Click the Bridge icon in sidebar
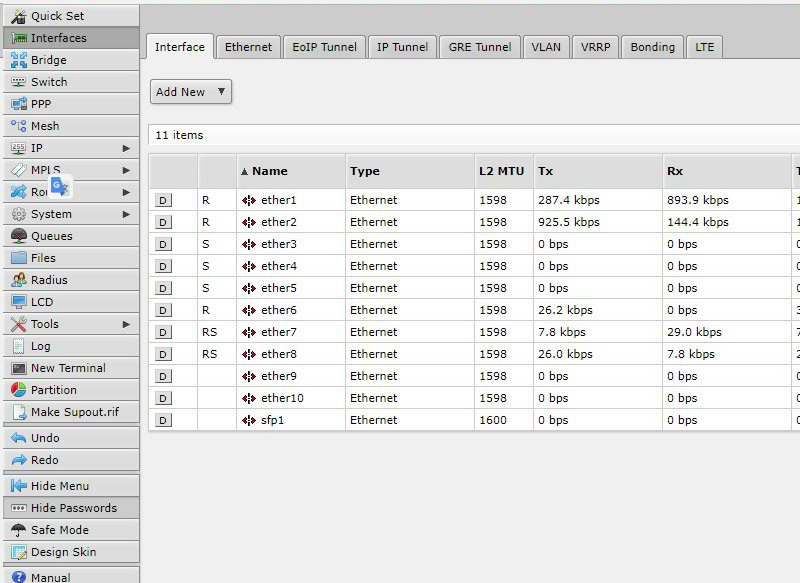 coord(18,60)
